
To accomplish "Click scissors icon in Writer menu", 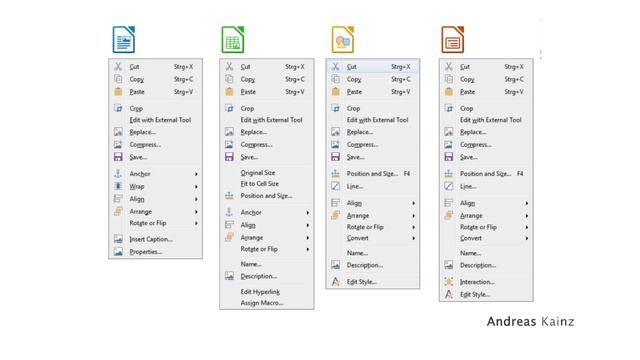I will pos(118,67).
